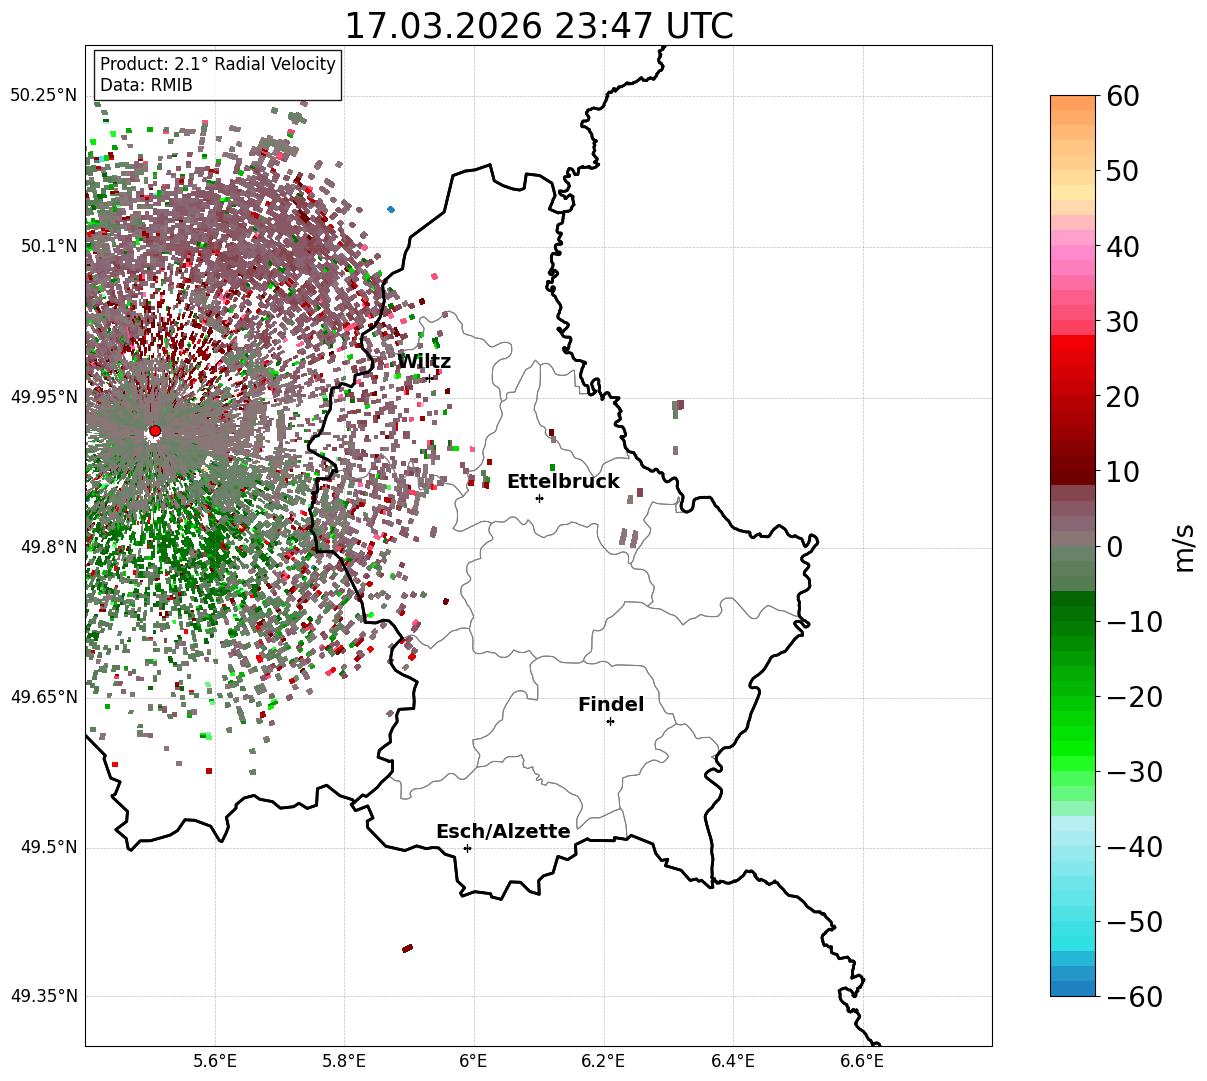Click the red radar site marker dot
The width and height of the screenshot is (1207, 1081).
tap(154, 431)
